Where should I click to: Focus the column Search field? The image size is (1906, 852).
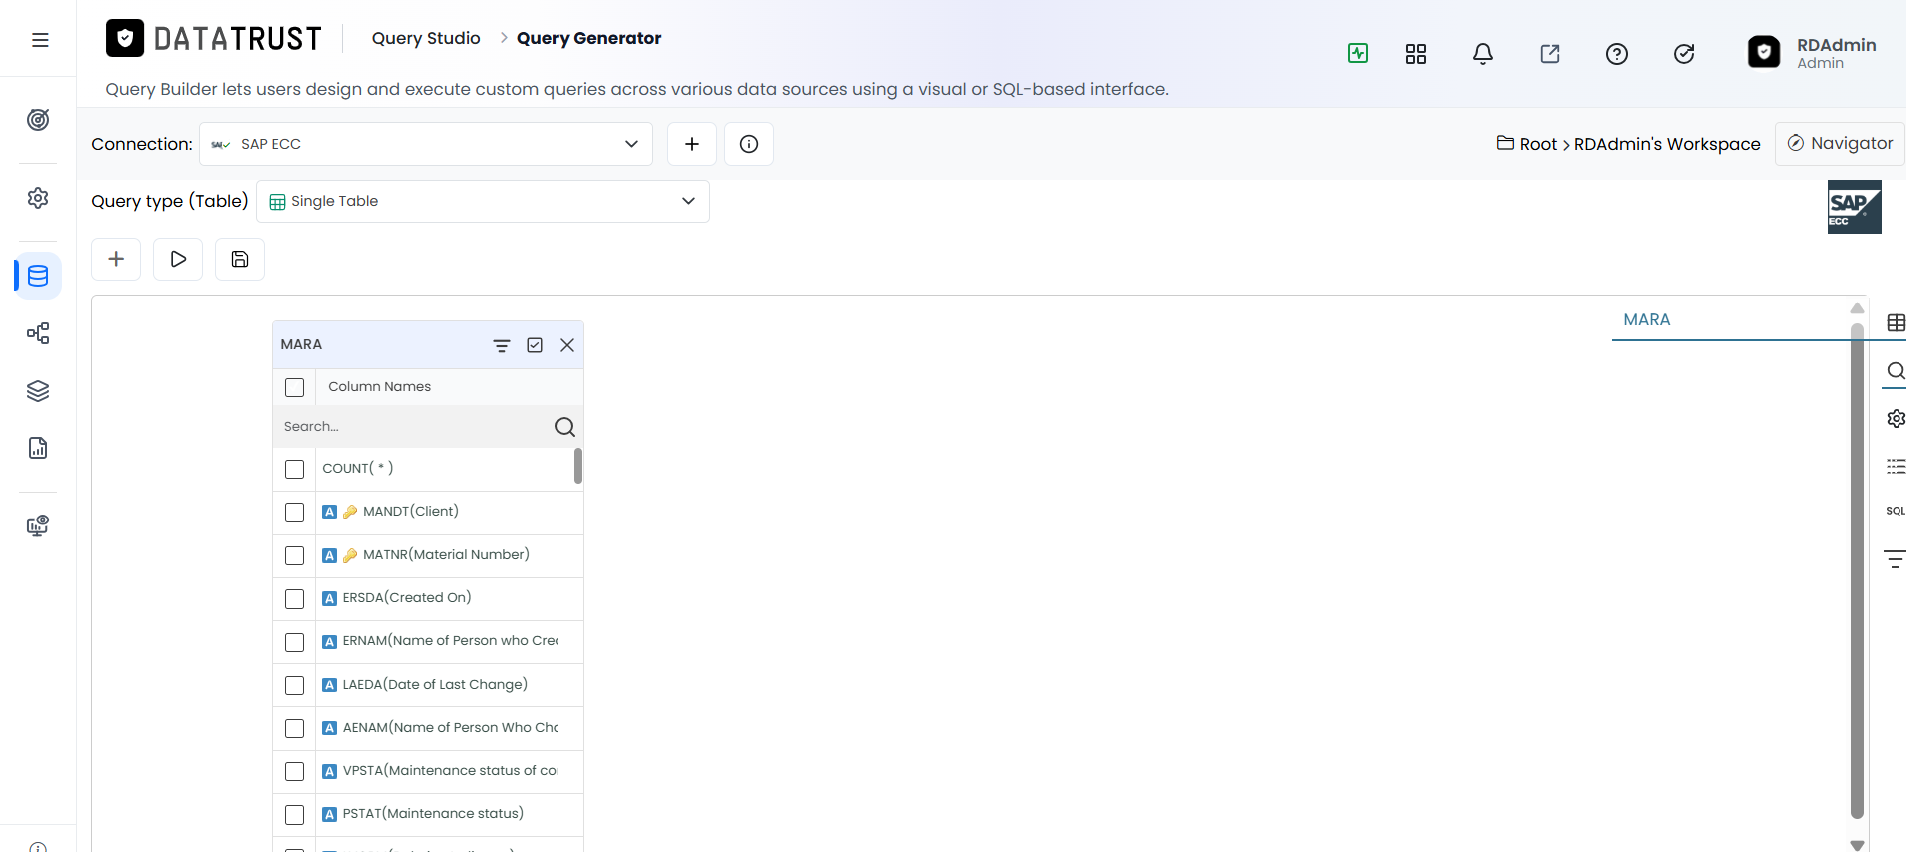click(415, 427)
